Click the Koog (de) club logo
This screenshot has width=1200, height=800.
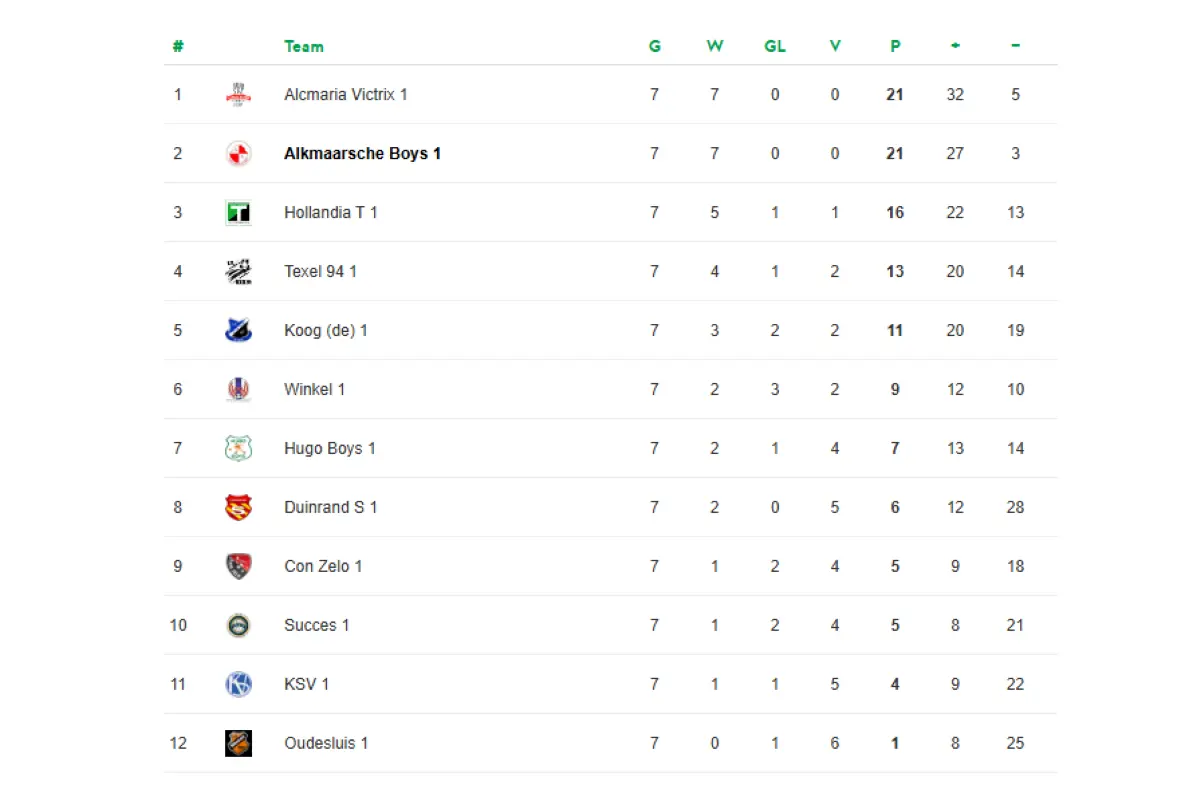pyautogui.click(x=238, y=331)
